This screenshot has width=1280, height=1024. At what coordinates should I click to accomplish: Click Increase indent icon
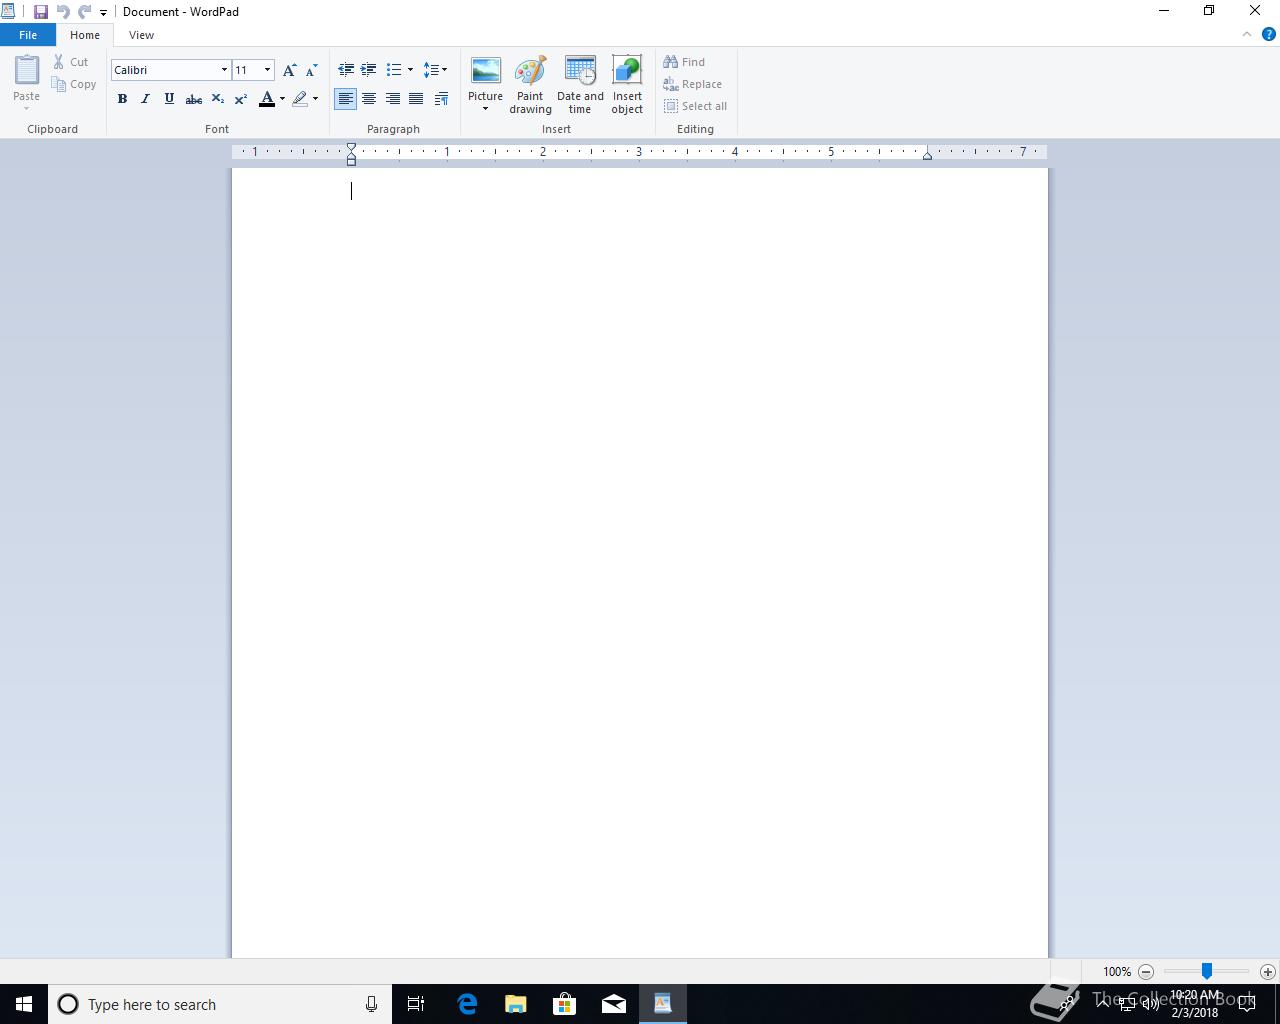tap(369, 70)
